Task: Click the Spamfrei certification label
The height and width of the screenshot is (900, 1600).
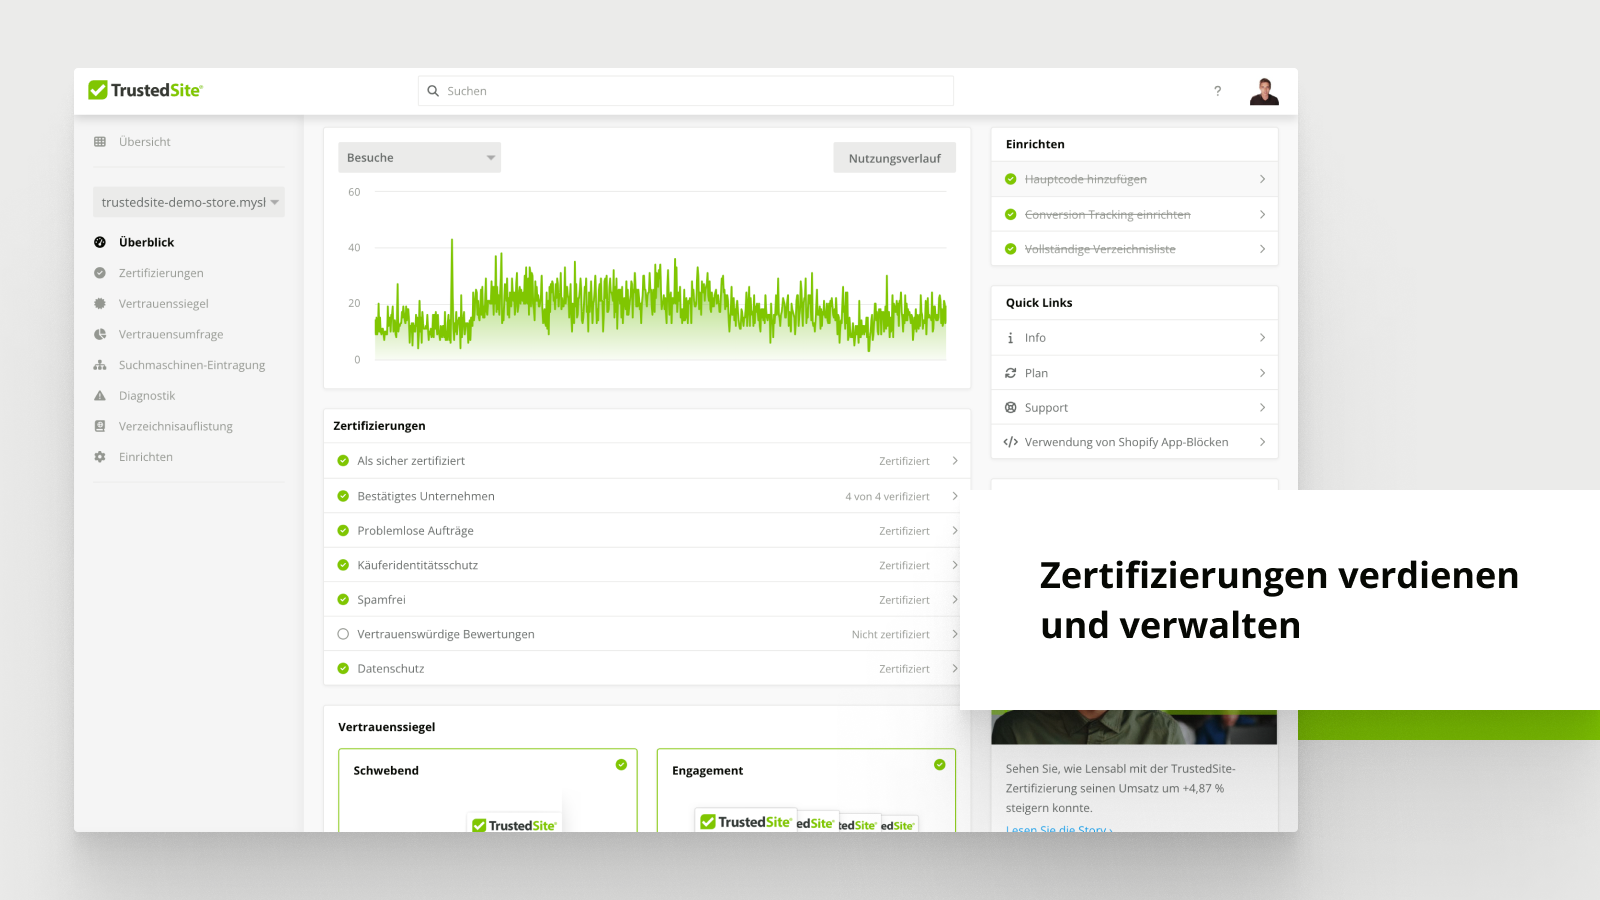Action: tap(381, 600)
